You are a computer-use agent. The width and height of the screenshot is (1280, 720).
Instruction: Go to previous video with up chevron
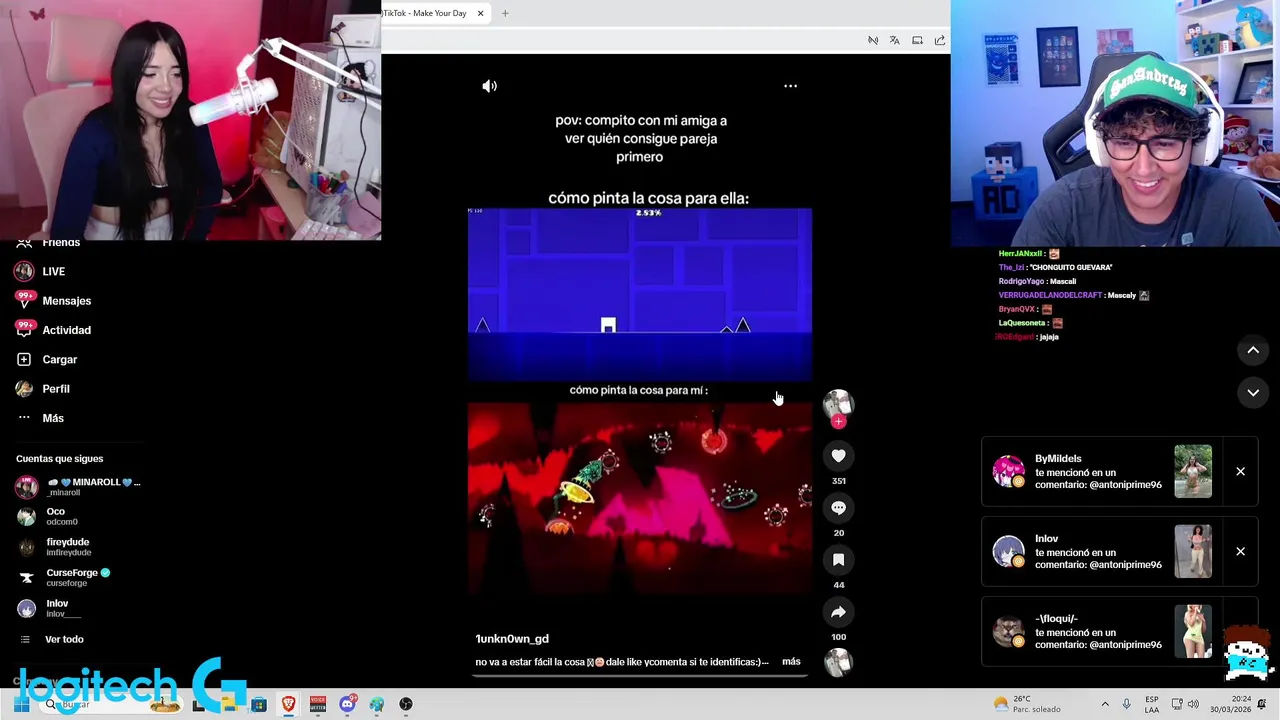[x=1252, y=350]
